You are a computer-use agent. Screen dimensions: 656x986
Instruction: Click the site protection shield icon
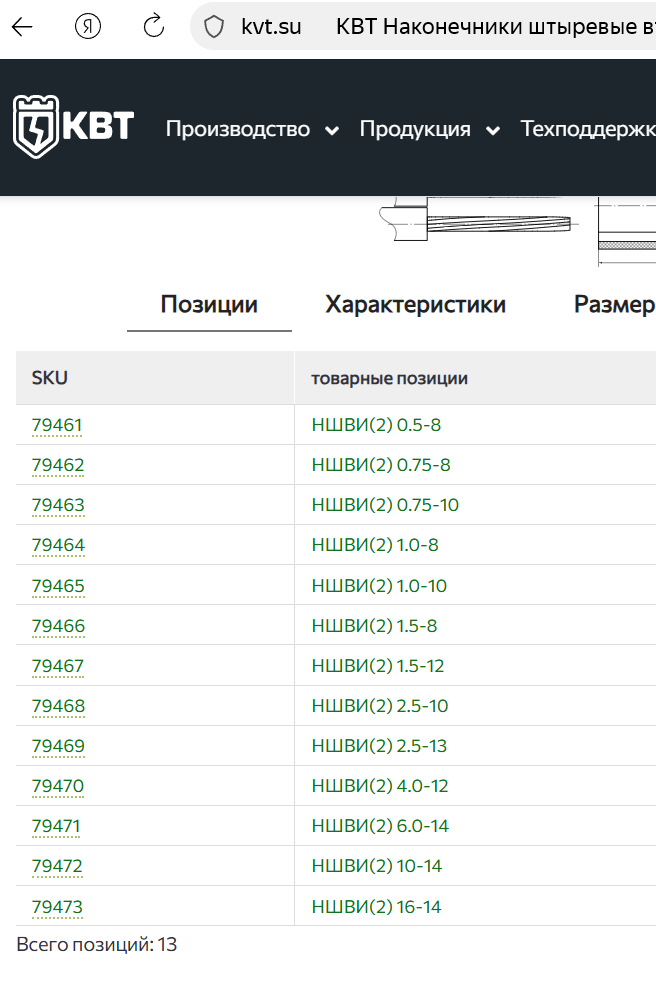[x=214, y=27]
